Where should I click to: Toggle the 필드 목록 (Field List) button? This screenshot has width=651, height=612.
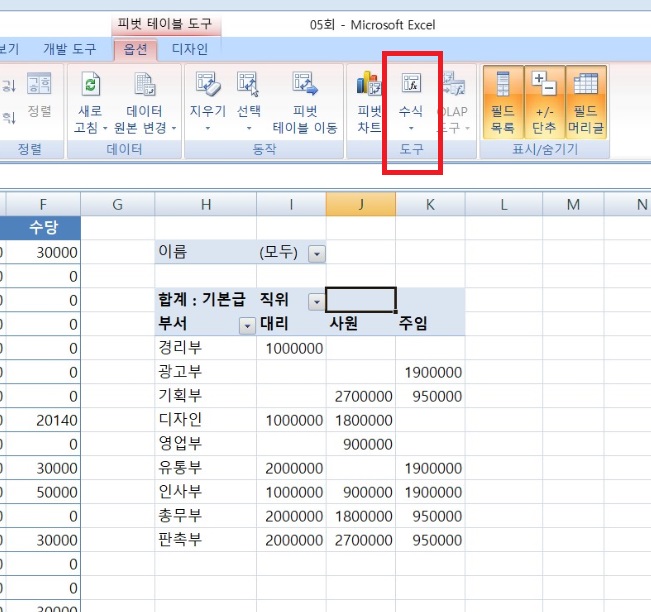coord(502,100)
